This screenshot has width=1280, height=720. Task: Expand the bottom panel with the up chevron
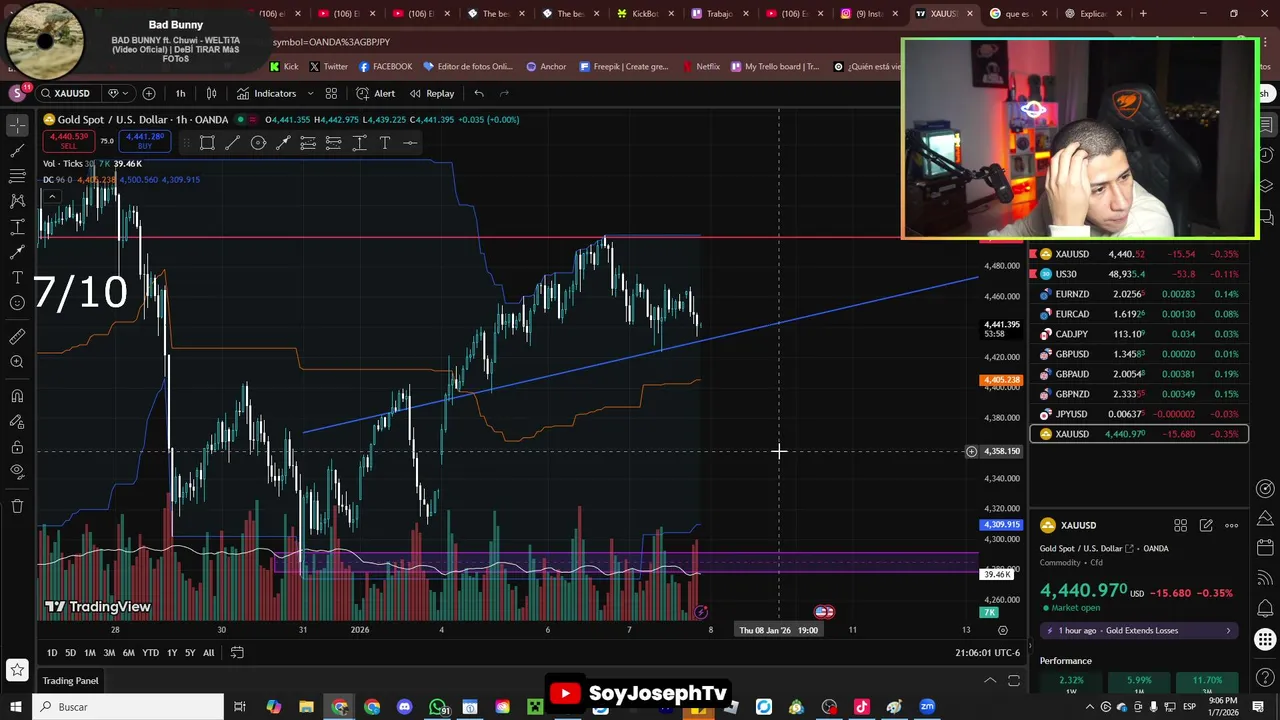click(x=990, y=681)
